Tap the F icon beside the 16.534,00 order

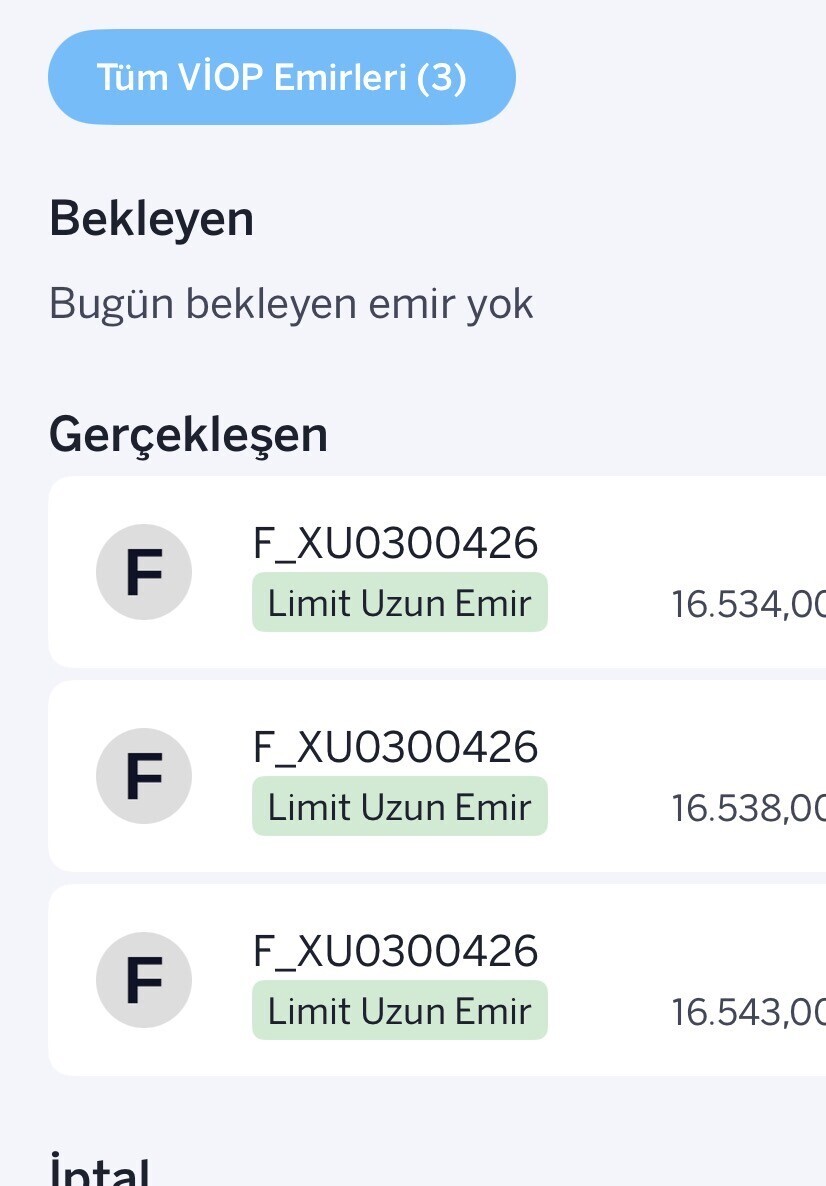pyautogui.click(x=143, y=572)
